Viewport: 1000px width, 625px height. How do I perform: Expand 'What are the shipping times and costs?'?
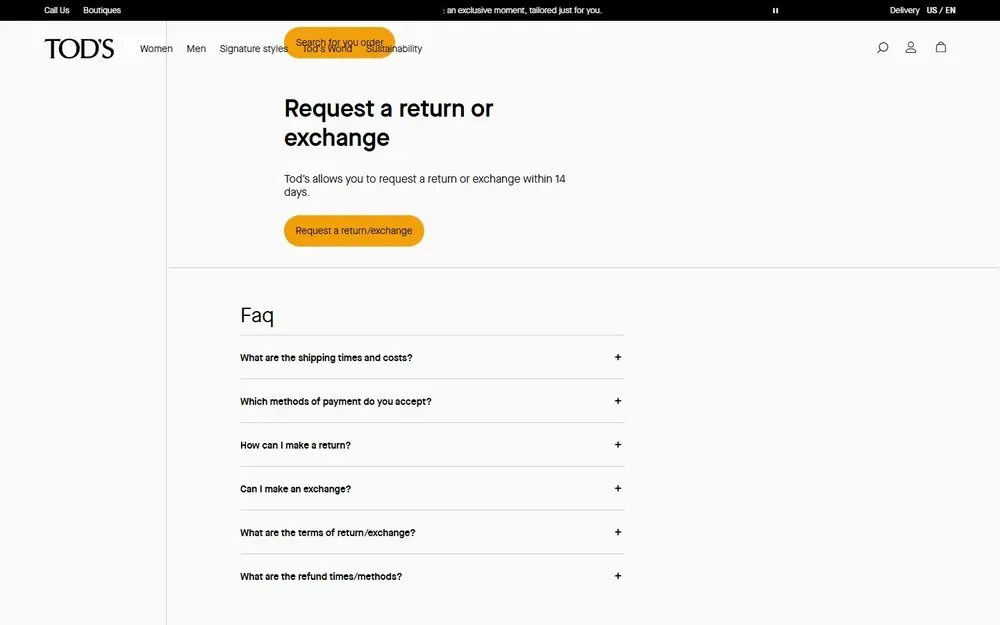tap(432, 357)
